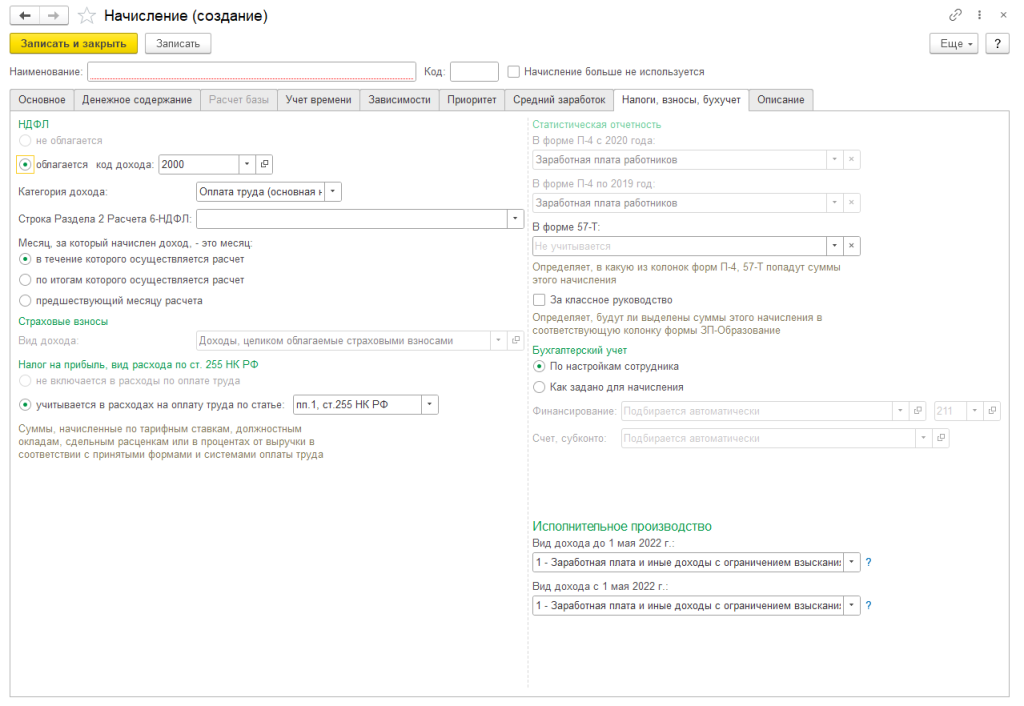This screenshot has height=706, width=1024.
Task: Select 'предшествующий месяцу расчета' option
Action: 25,300
